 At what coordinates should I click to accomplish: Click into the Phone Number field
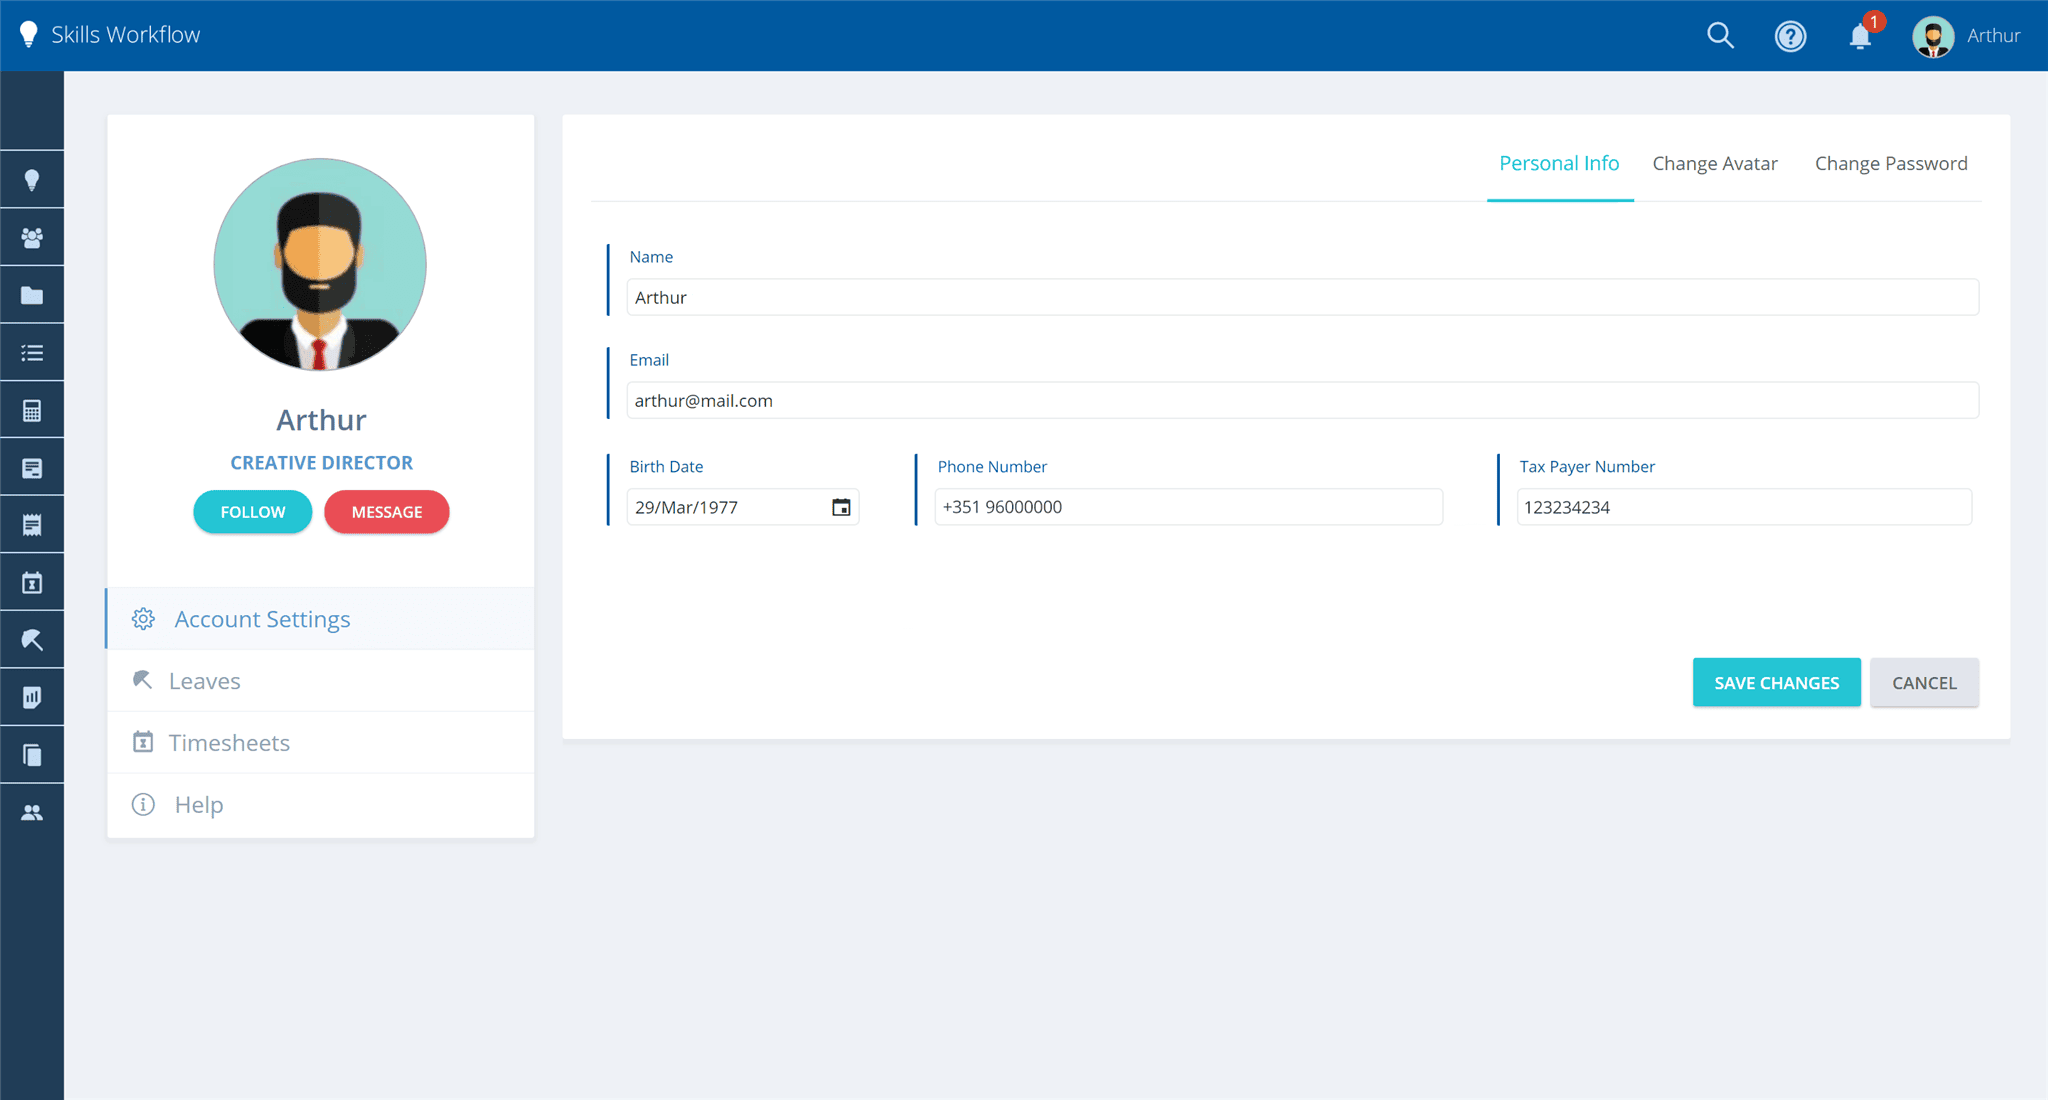click(x=1188, y=507)
